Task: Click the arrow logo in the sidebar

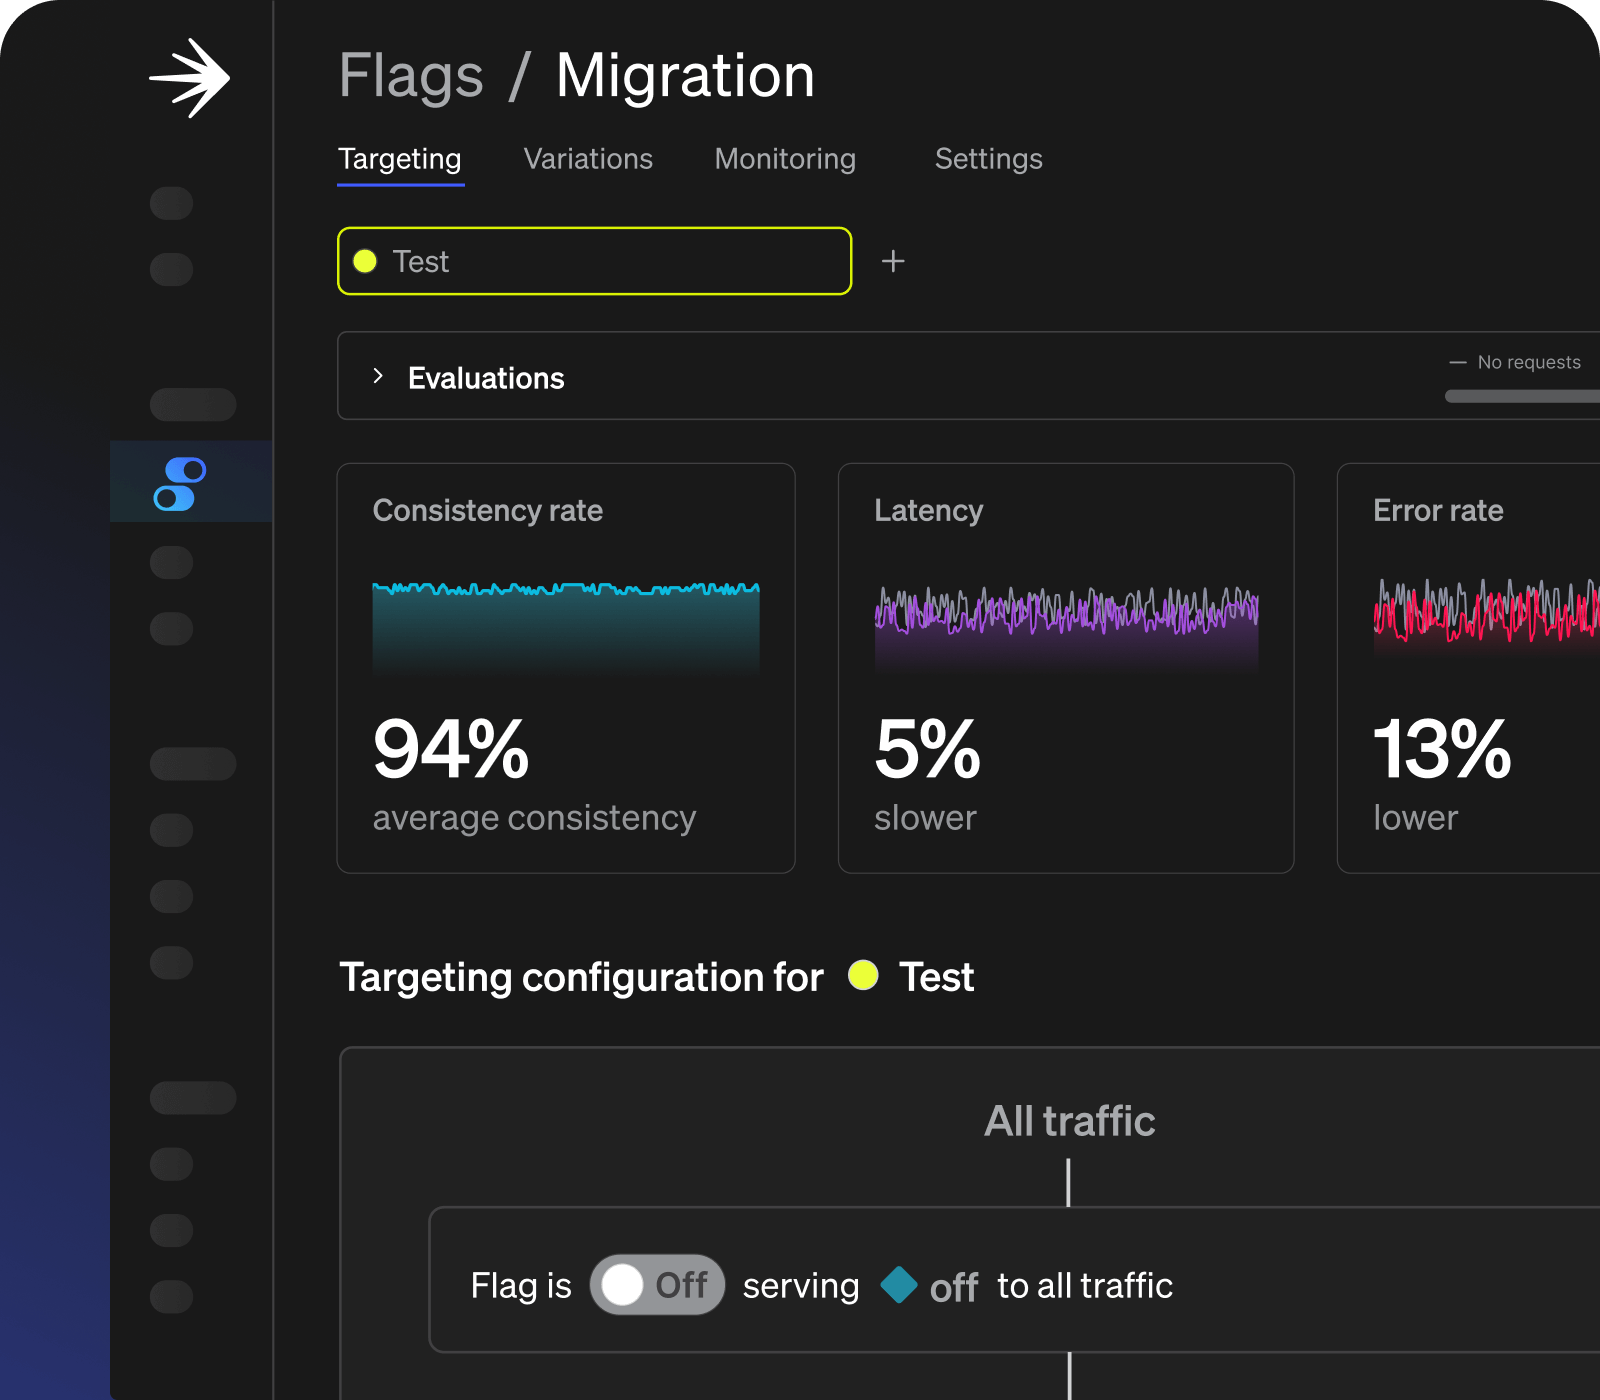Action: (190, 78)
